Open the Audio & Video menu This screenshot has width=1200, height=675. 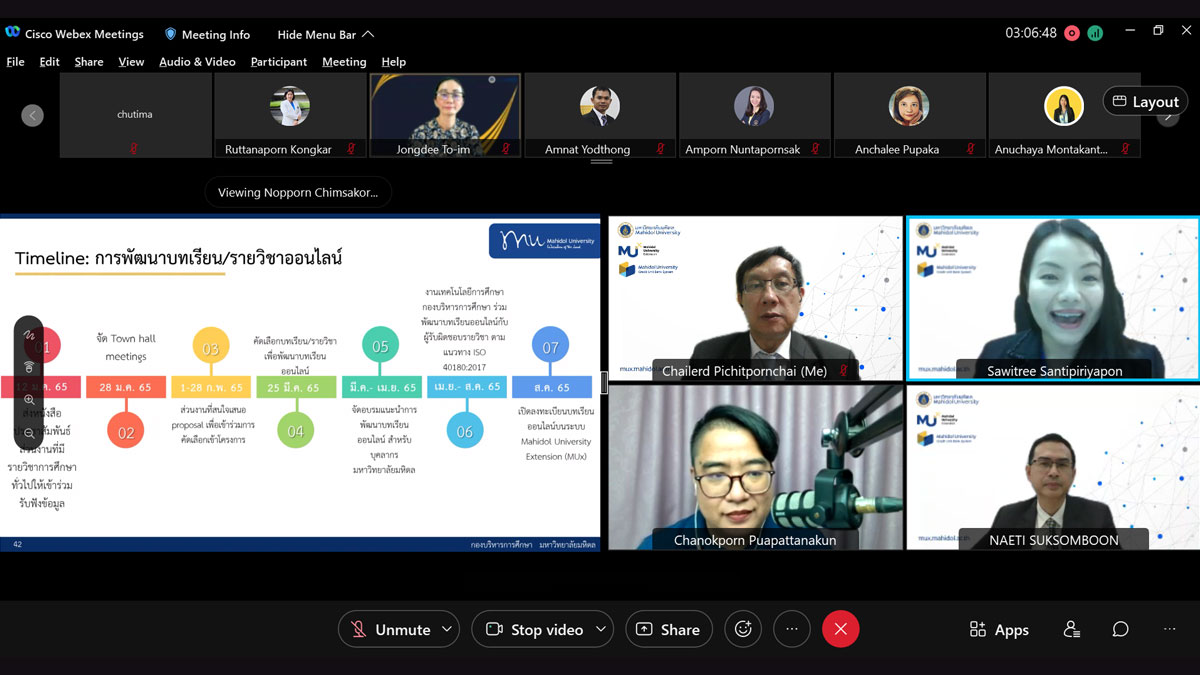pos(197,62)
